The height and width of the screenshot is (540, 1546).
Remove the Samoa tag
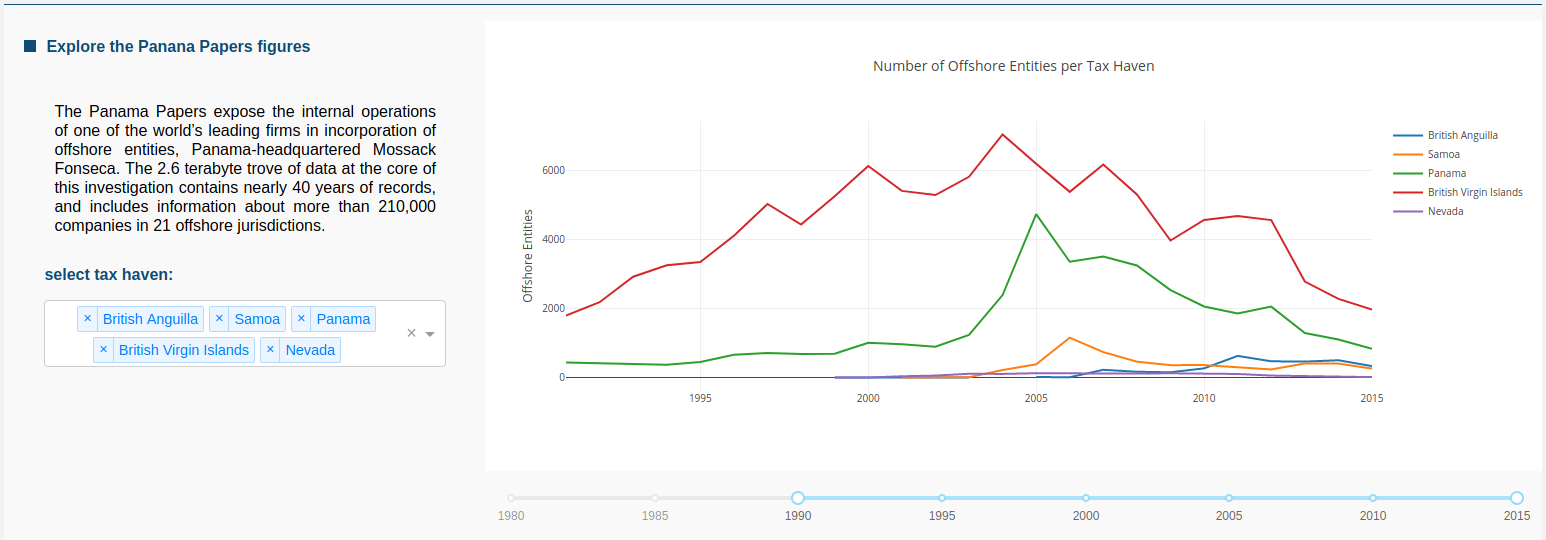tap(219, 319)
